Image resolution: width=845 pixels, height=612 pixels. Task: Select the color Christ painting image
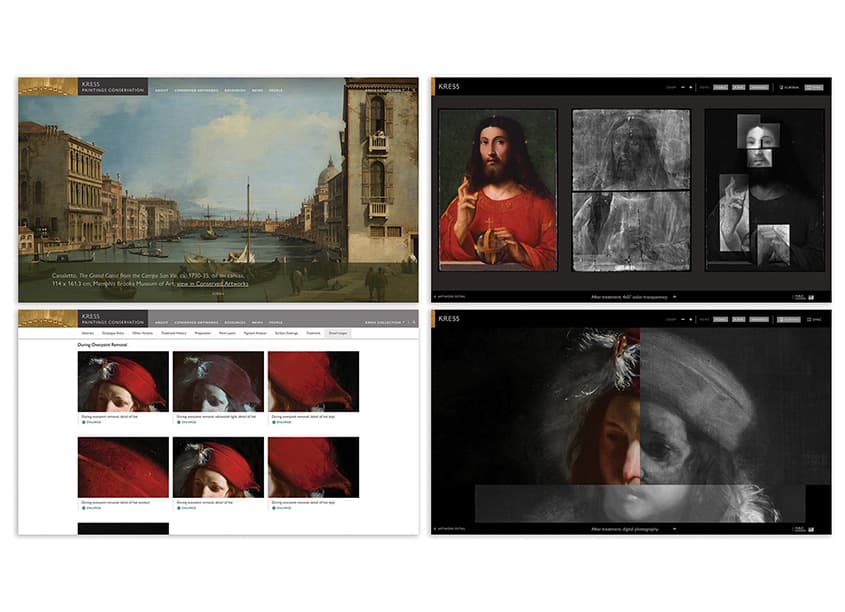498,190
